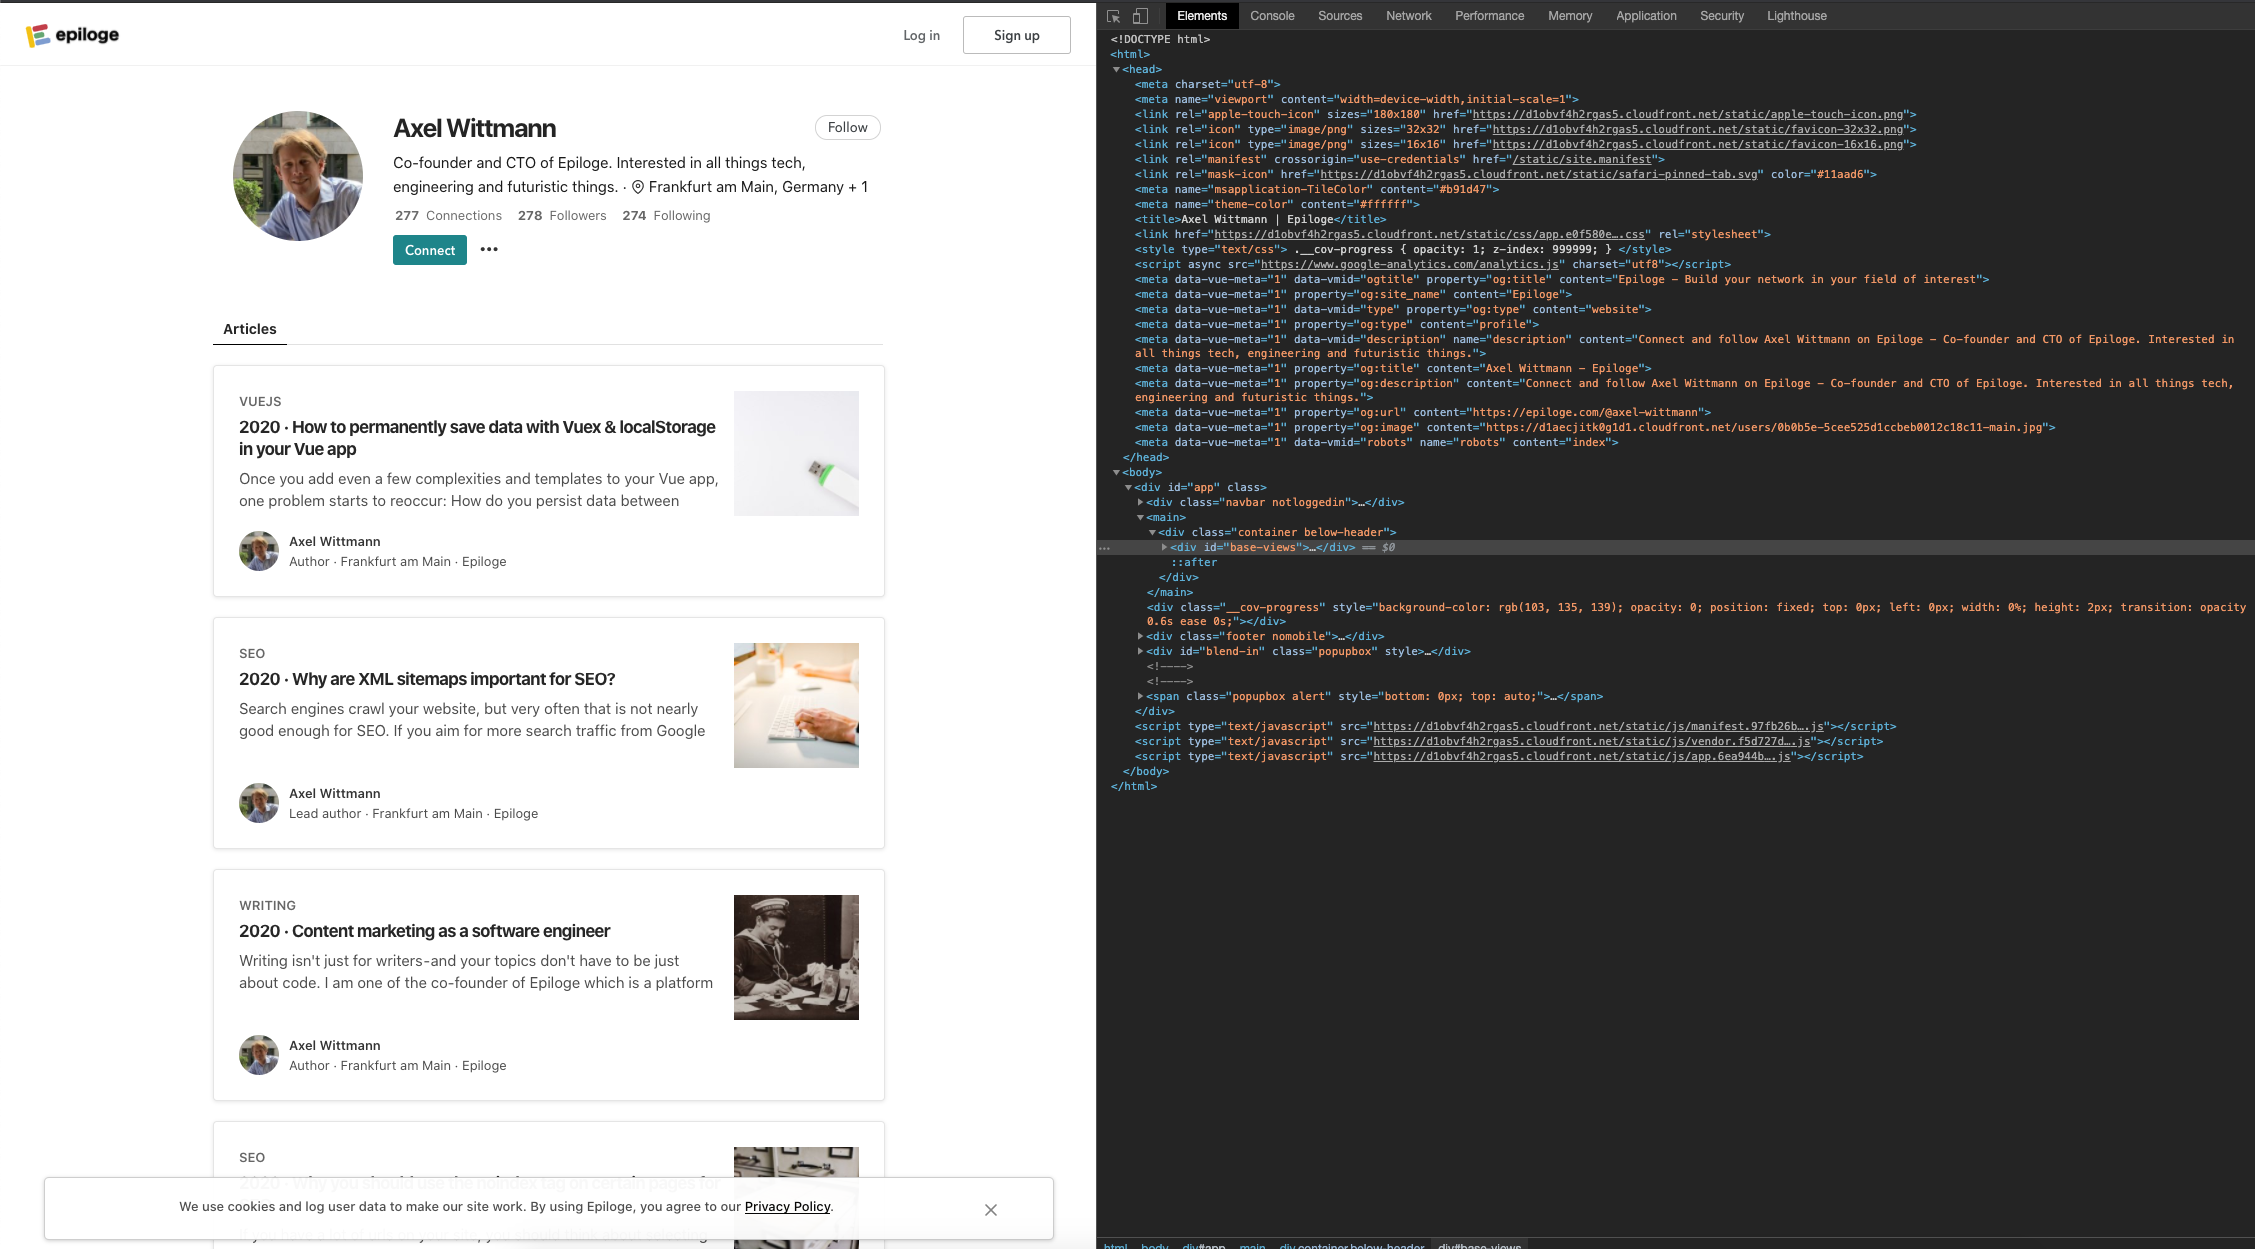
Task: Toggle the DevTools device toolbar icon
Action: [1140, 16]
